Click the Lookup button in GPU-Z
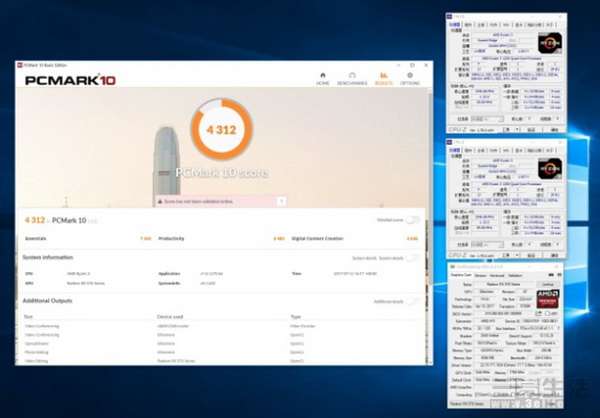600x418 pixels. click(548, 284)
